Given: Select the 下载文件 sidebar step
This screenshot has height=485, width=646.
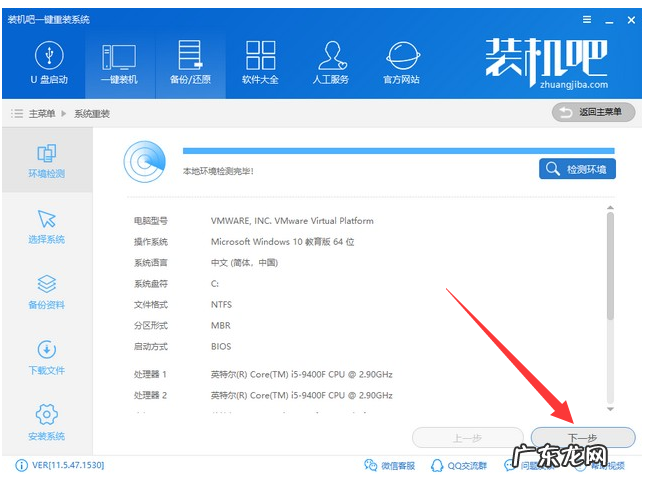Looking at the screenshot, I should point(47,358).
